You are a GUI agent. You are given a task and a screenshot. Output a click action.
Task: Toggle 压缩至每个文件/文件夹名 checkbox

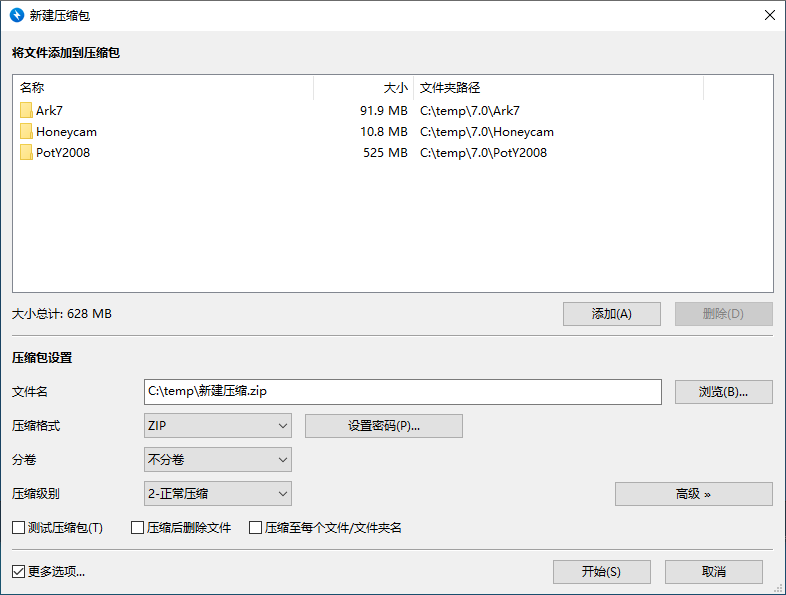coord(256,527)
